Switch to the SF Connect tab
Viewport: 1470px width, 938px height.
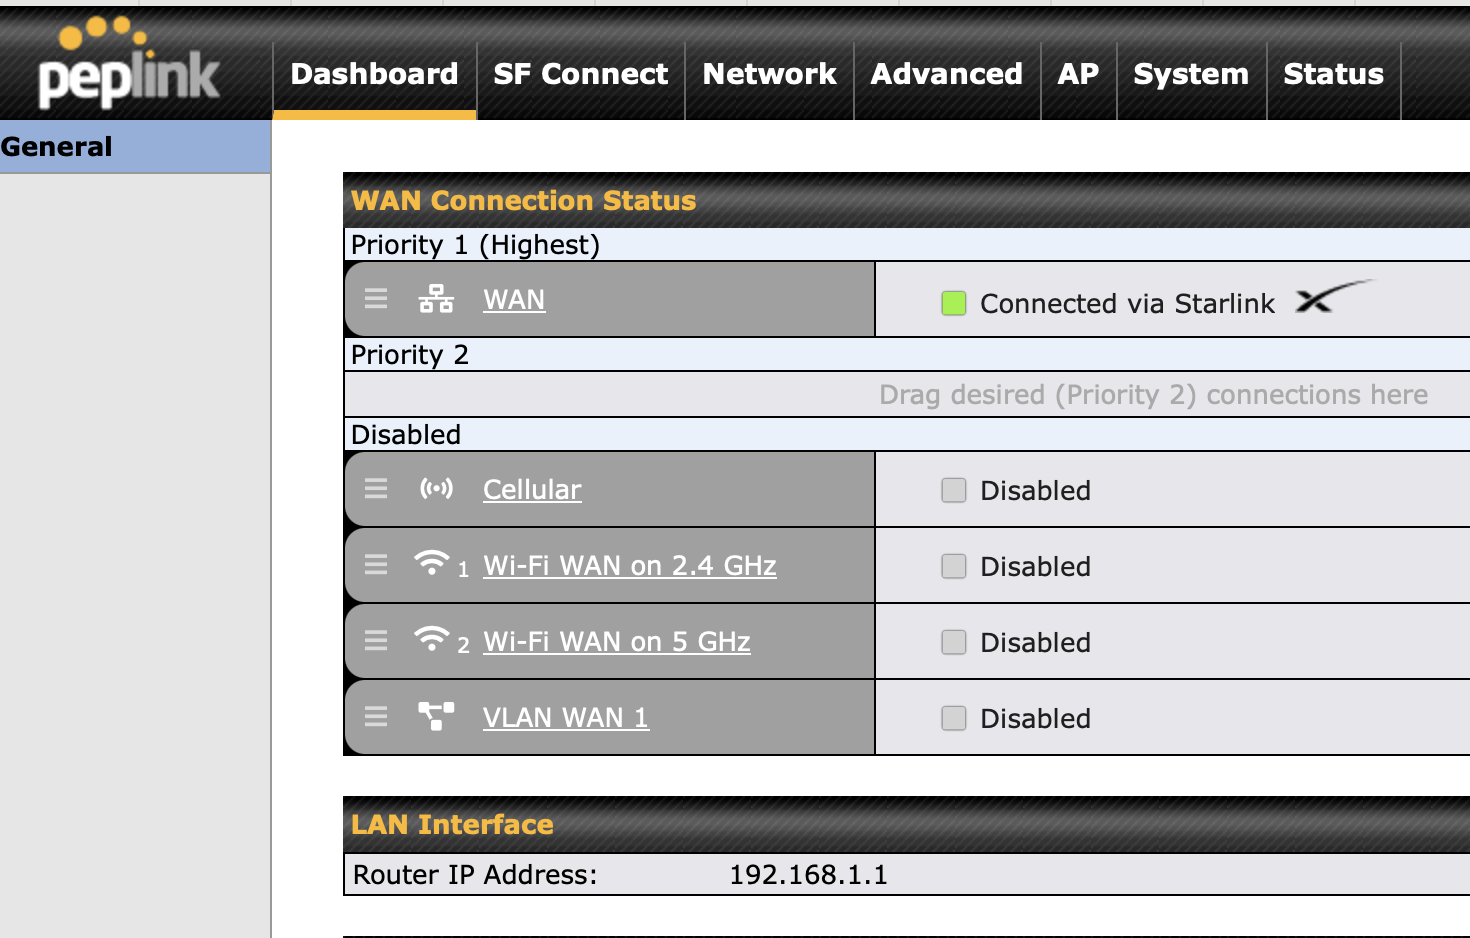click(580, 74)
